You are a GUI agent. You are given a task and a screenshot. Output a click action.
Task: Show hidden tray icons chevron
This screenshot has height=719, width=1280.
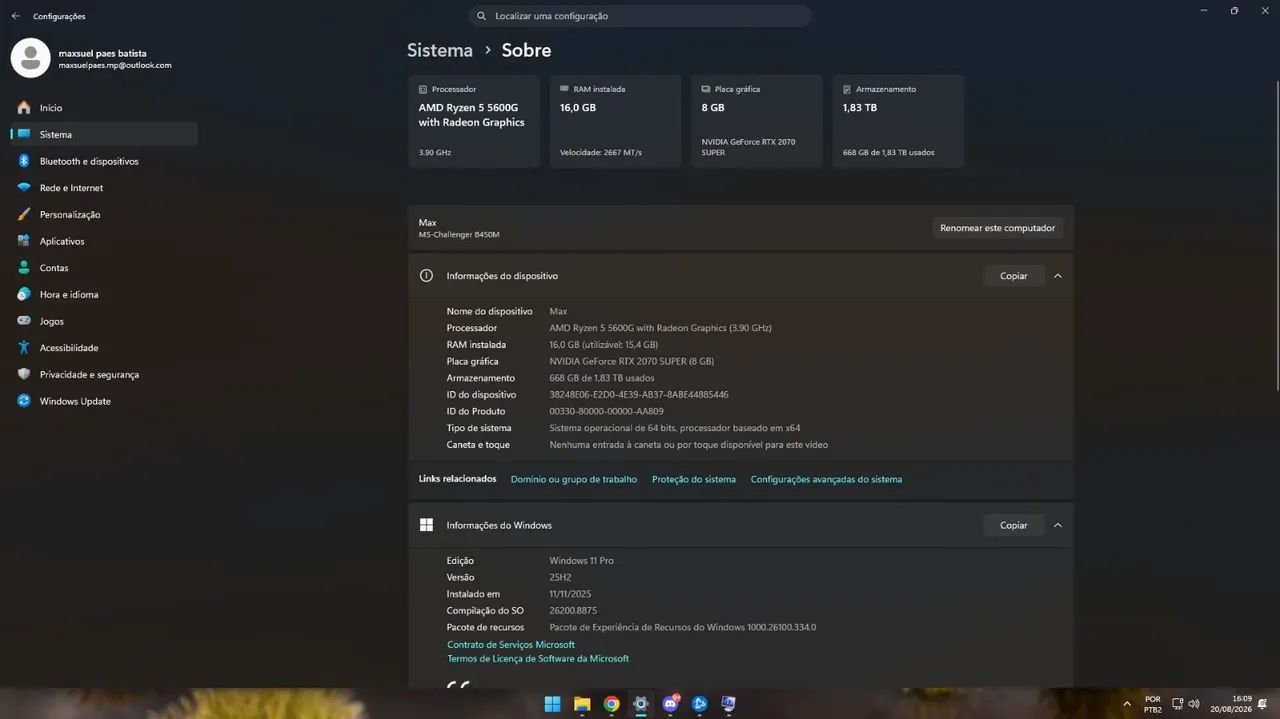click(1127, 704)
